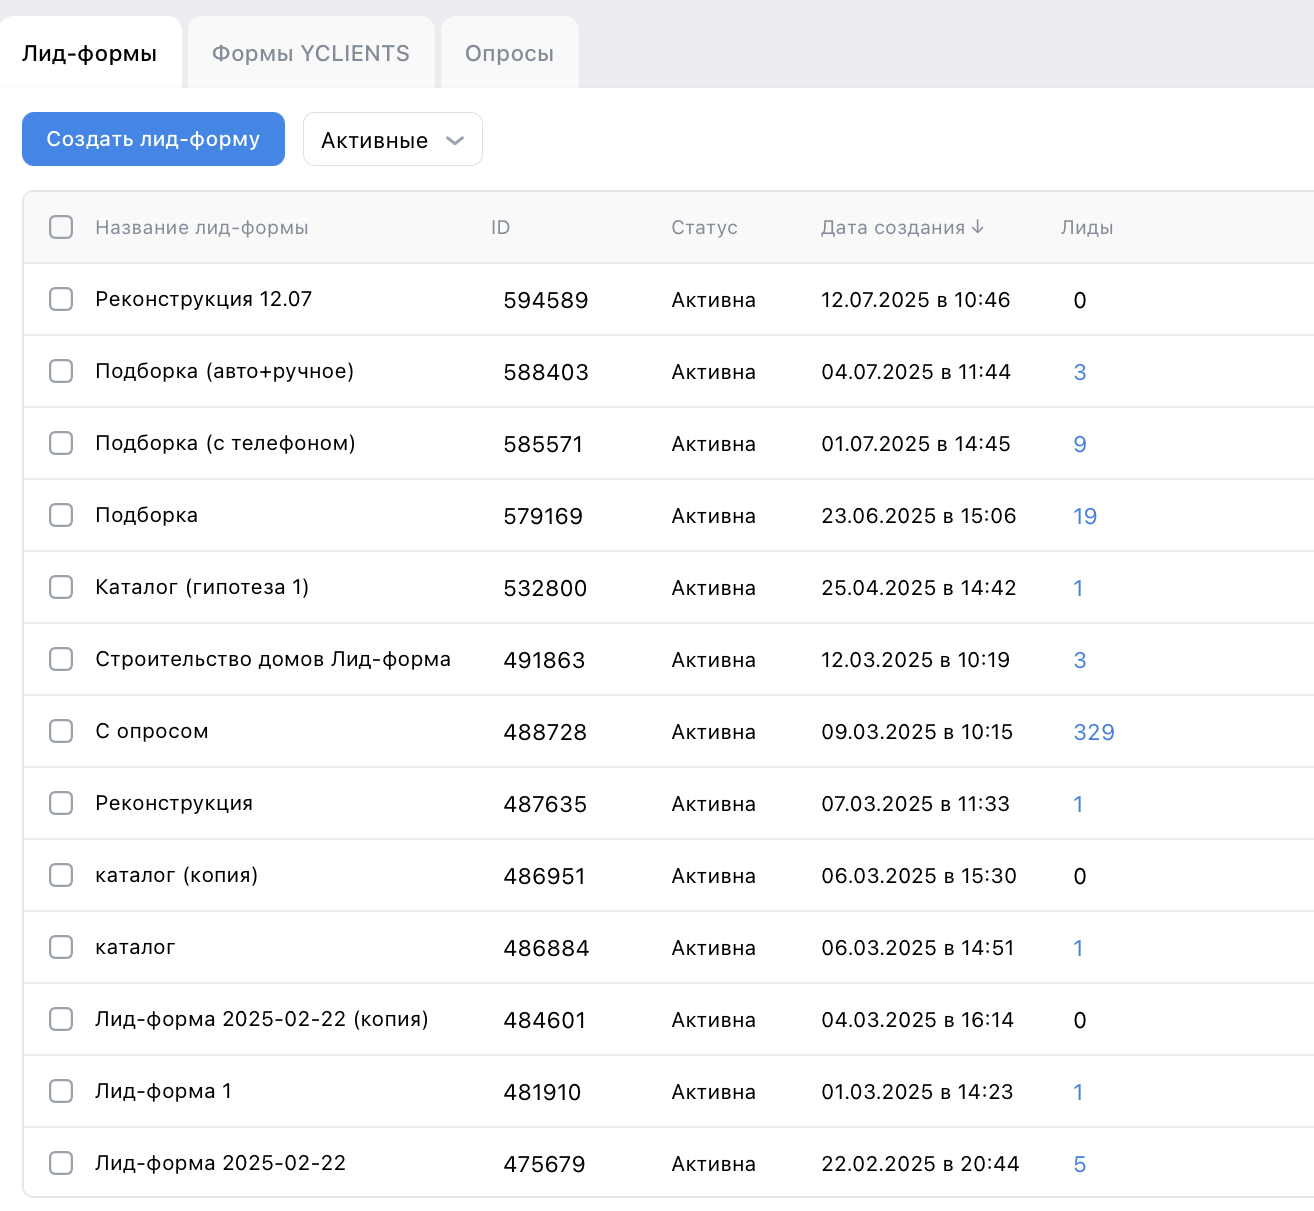Click the 19 leads count for Подборка
Viewport: 1314px width, 1211px height.
click(1084, 516)
